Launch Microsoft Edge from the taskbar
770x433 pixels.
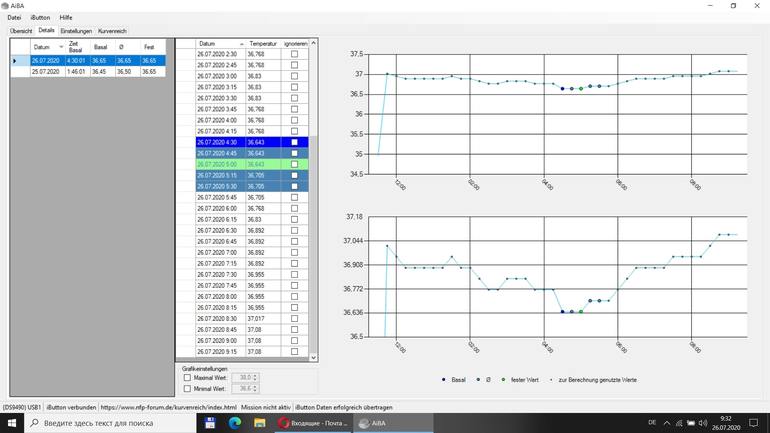coord(235,423)
